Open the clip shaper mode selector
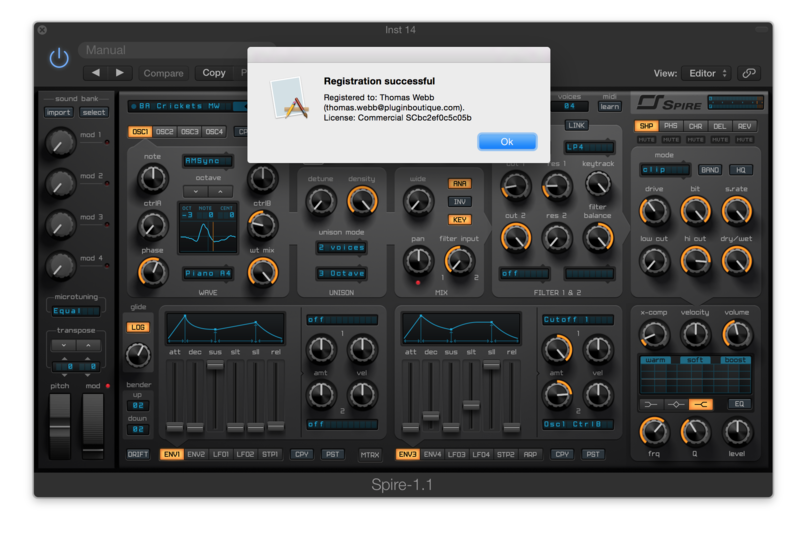Image resolution: width=800 pixels, height=539 pixels. pyautogui.click(x=665, y=170)
